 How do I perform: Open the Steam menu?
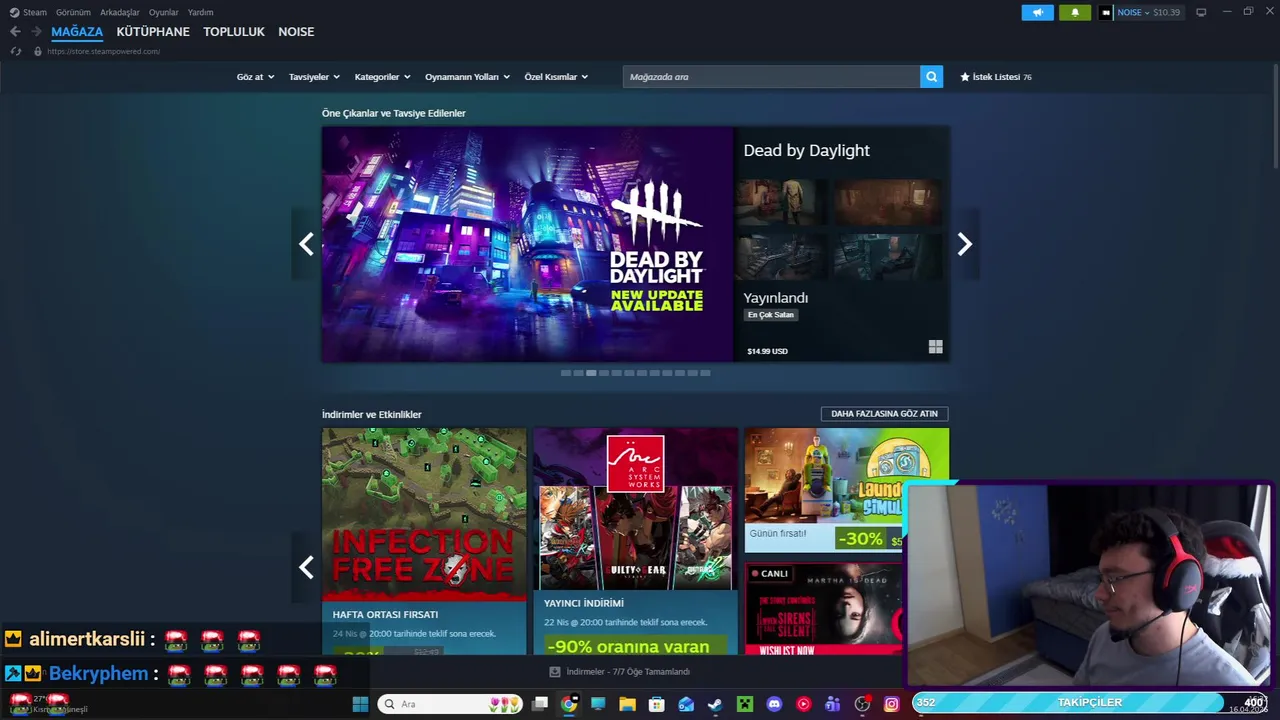point(28,12)
